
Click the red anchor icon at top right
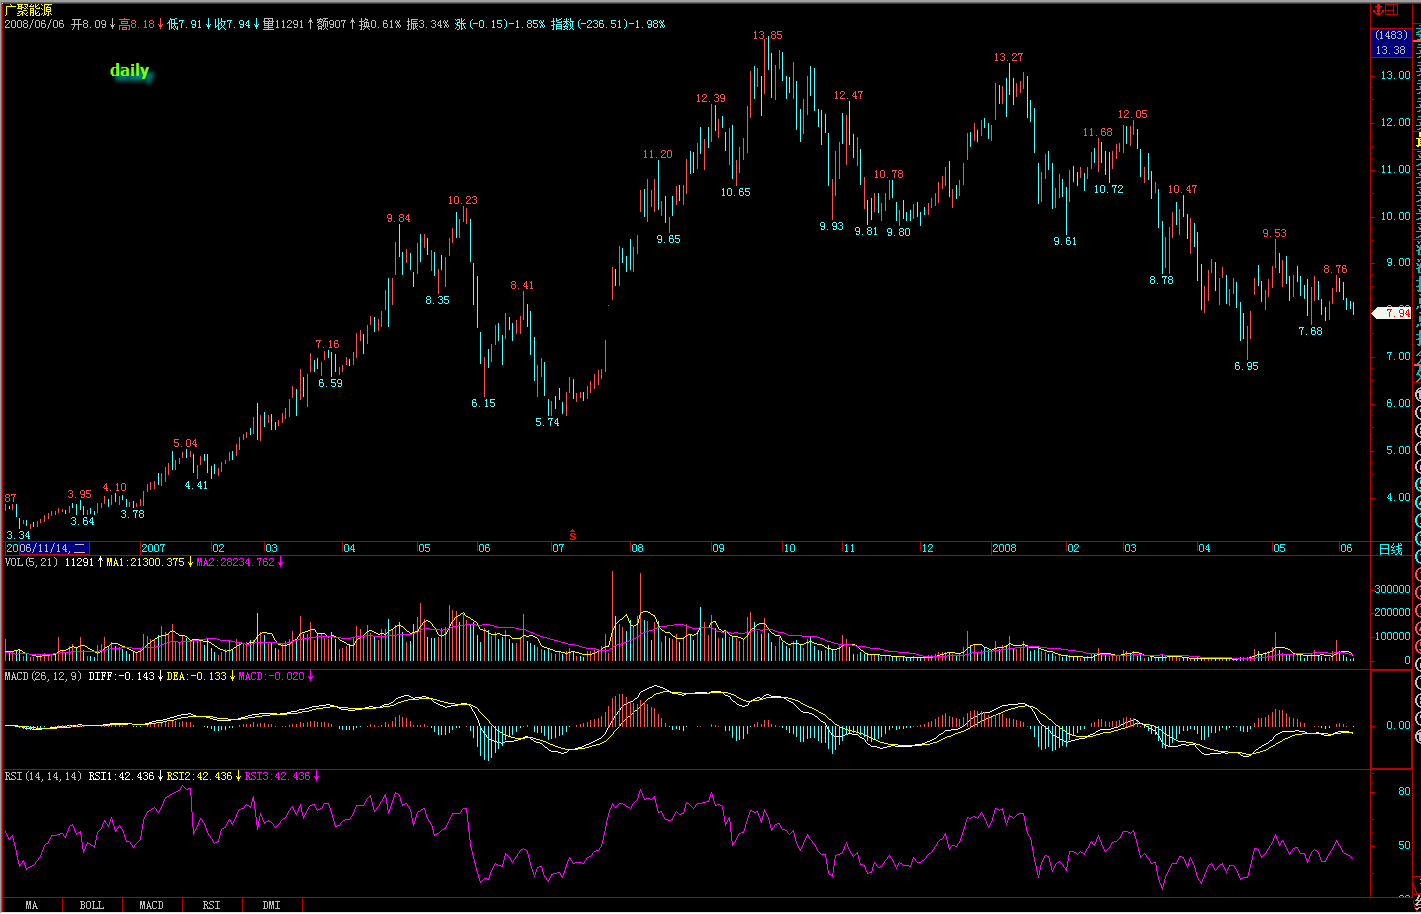tap(1377, 9)
